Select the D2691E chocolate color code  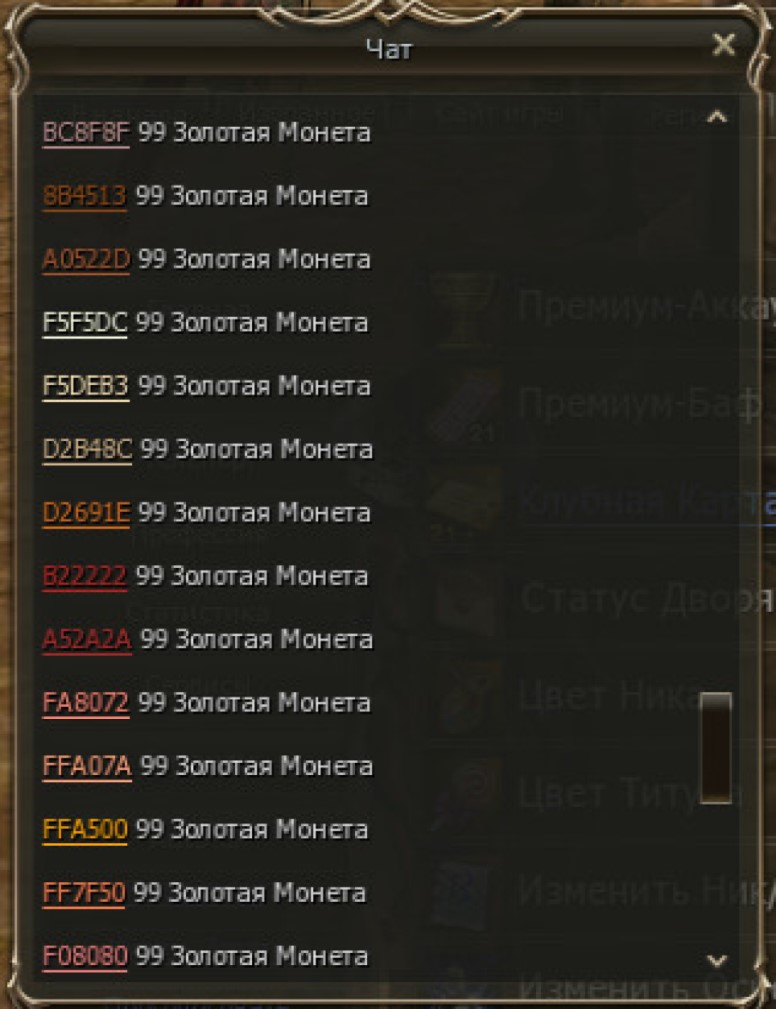pyautogui.click(x=86, y=512)
